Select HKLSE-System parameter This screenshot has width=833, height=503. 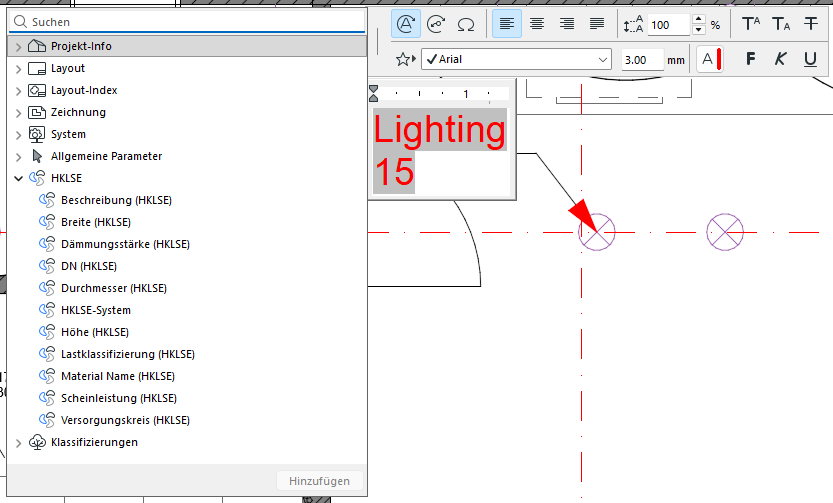coord(96,310)
